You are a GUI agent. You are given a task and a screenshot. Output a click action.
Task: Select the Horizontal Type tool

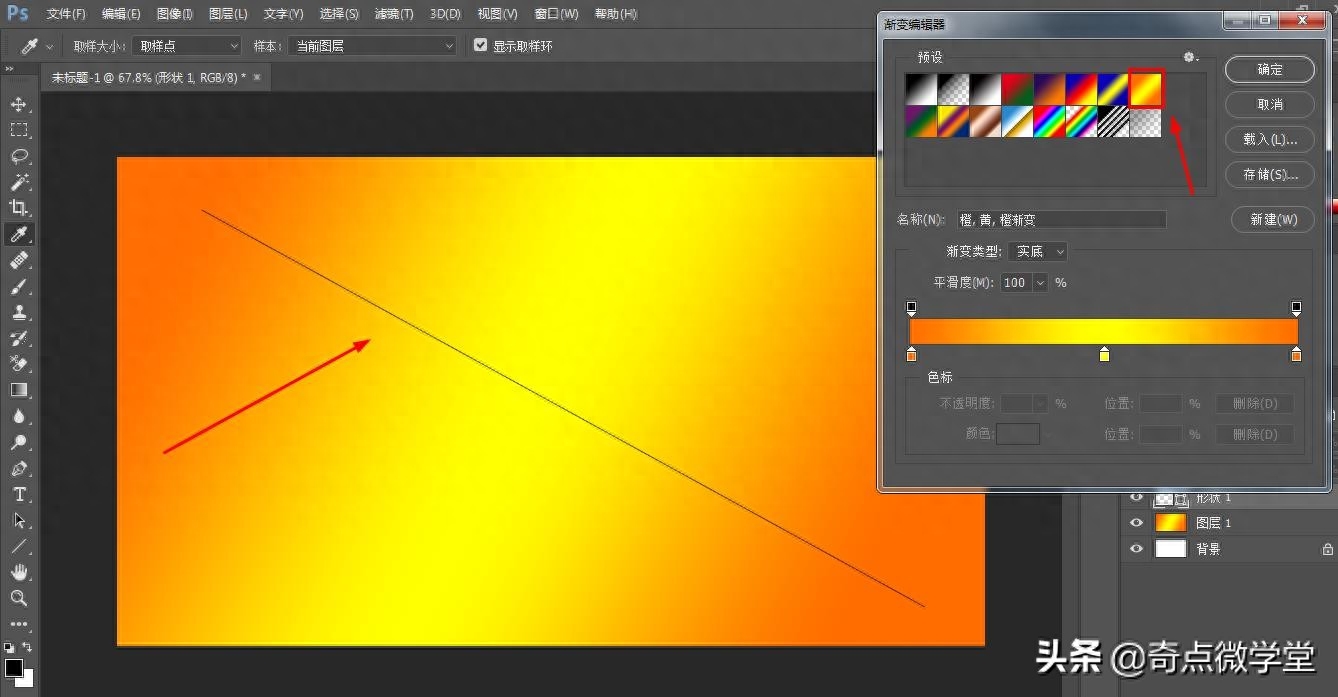[19, 494]
